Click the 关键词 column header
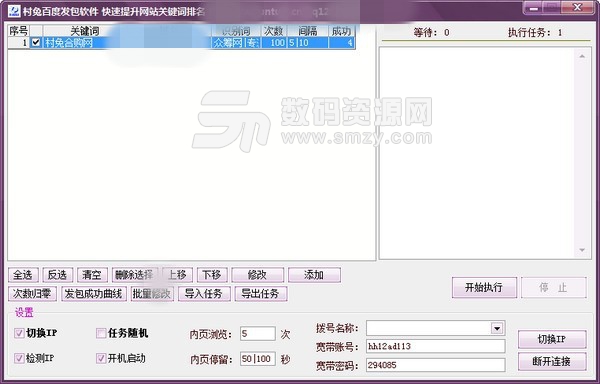Screen dimensions: 600x384 pos(84,31)
